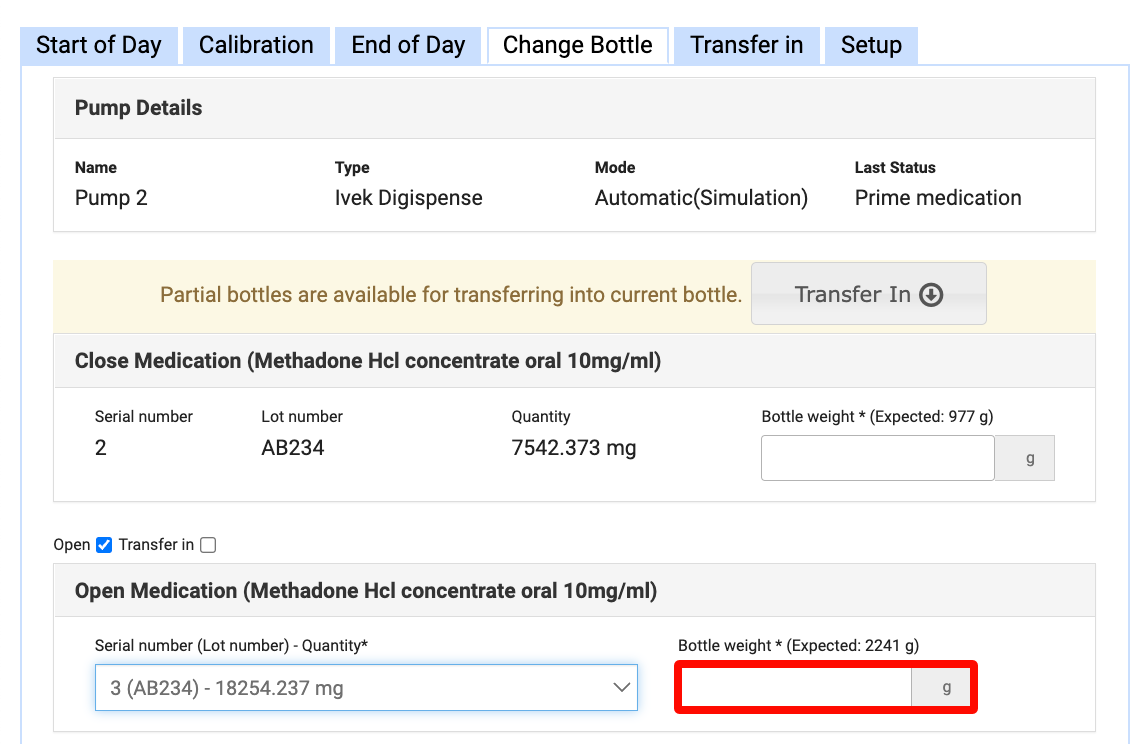Click the g unit beside Open Medication weight
The image size is (1138, 744).
(946, 688)
